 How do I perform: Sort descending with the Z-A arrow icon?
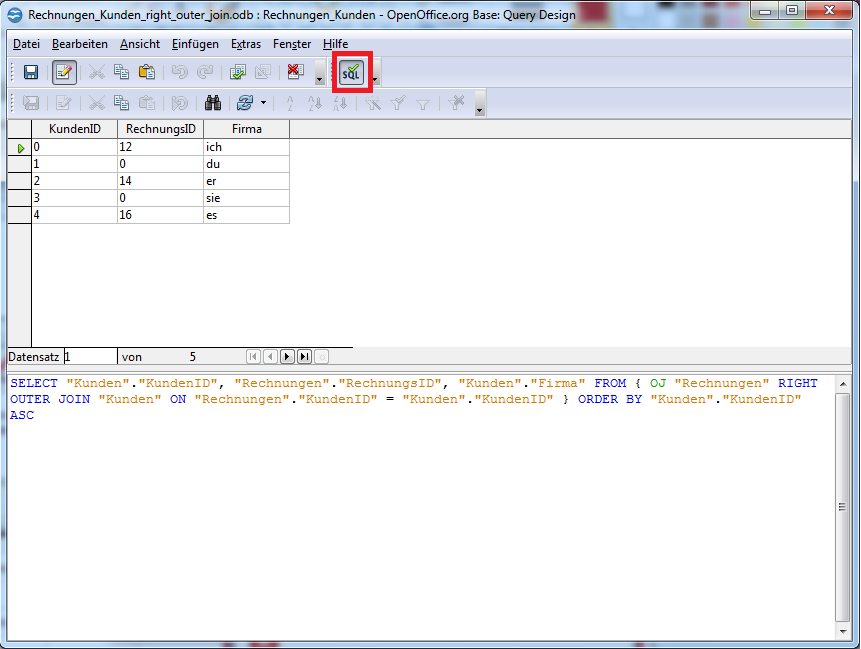coord(340,103)
